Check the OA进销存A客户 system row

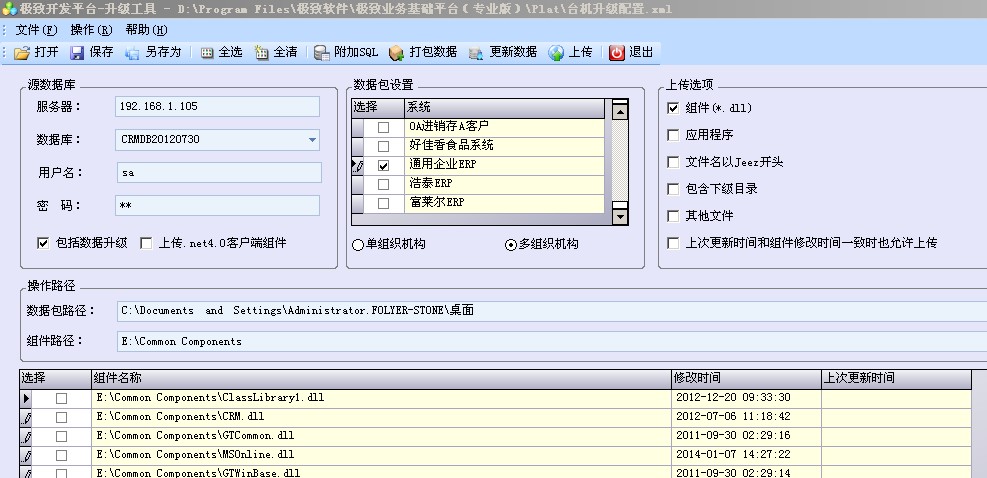(383, 127)
